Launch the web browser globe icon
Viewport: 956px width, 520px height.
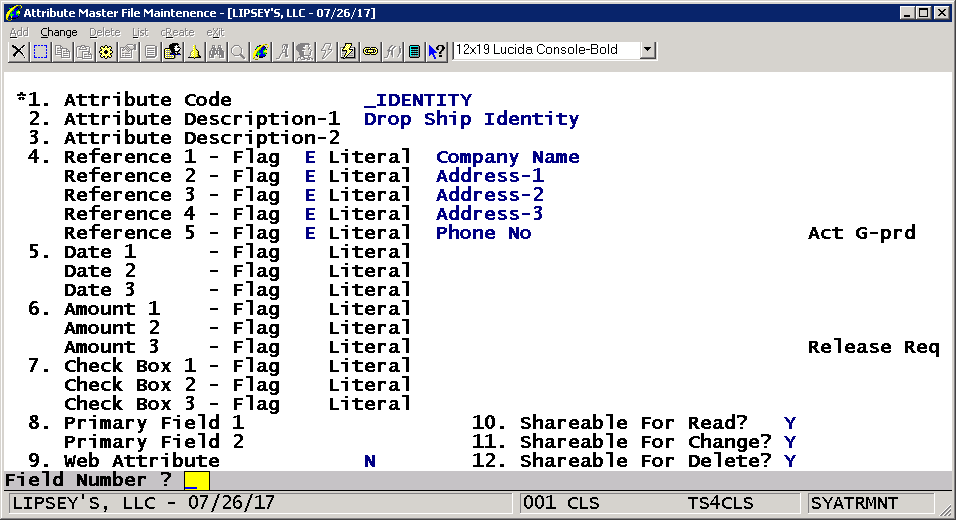[x=261, y=51]
